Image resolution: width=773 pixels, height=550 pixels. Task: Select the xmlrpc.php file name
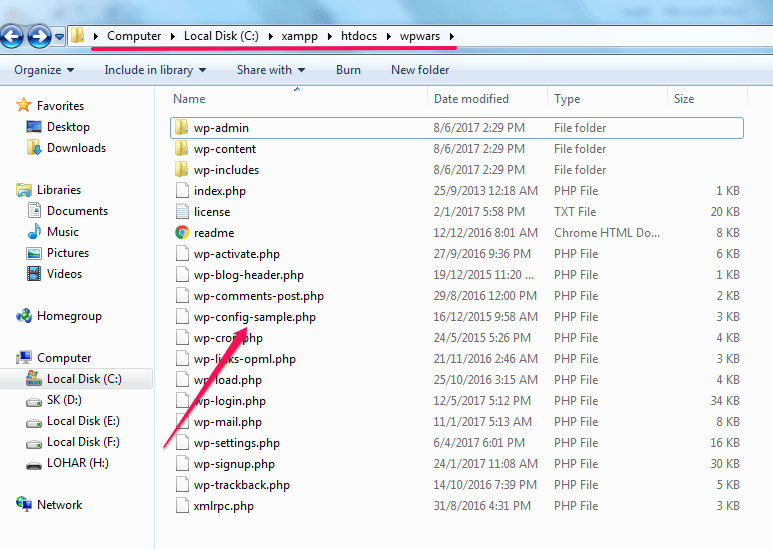(223, 506)
